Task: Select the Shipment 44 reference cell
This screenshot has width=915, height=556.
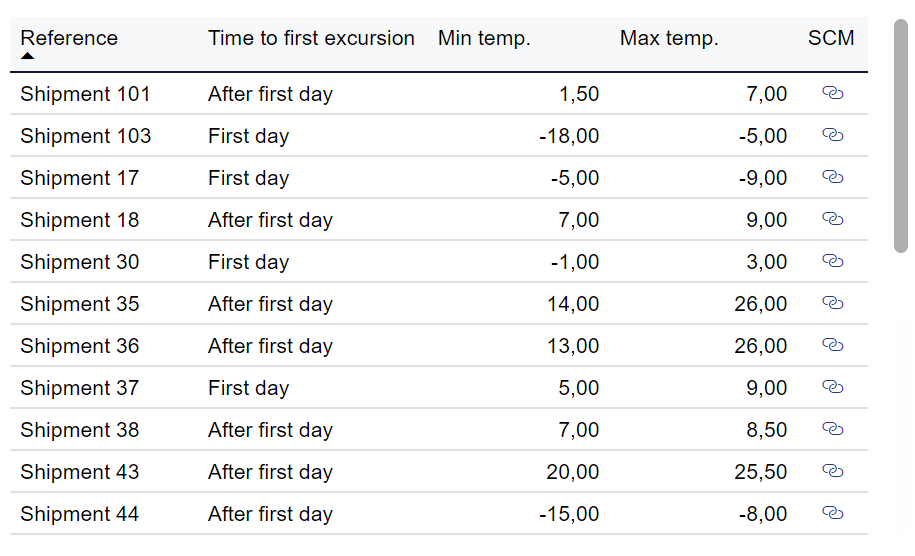Action: click(x=79, y=514)
